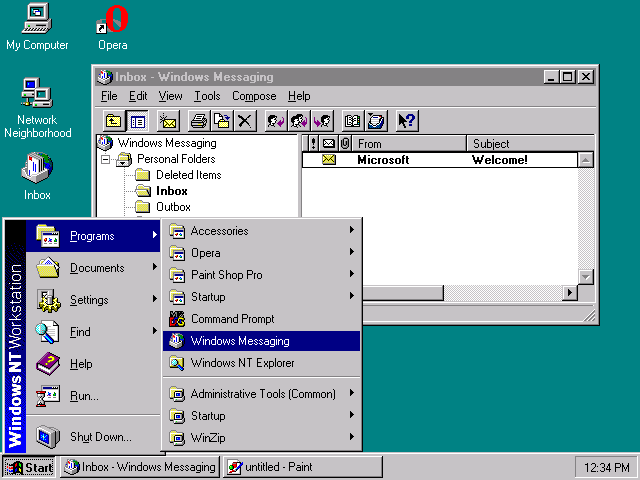The image size is (640, 480).
Task: Open the View menu
Action: tap(170, 96)
